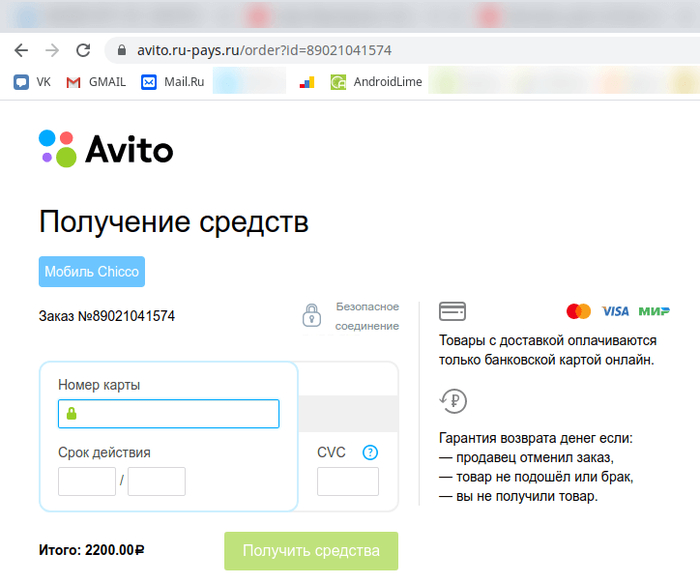700x583 pixels.
Task: Open the Mail.Ru bookmark
Action: 173,82
